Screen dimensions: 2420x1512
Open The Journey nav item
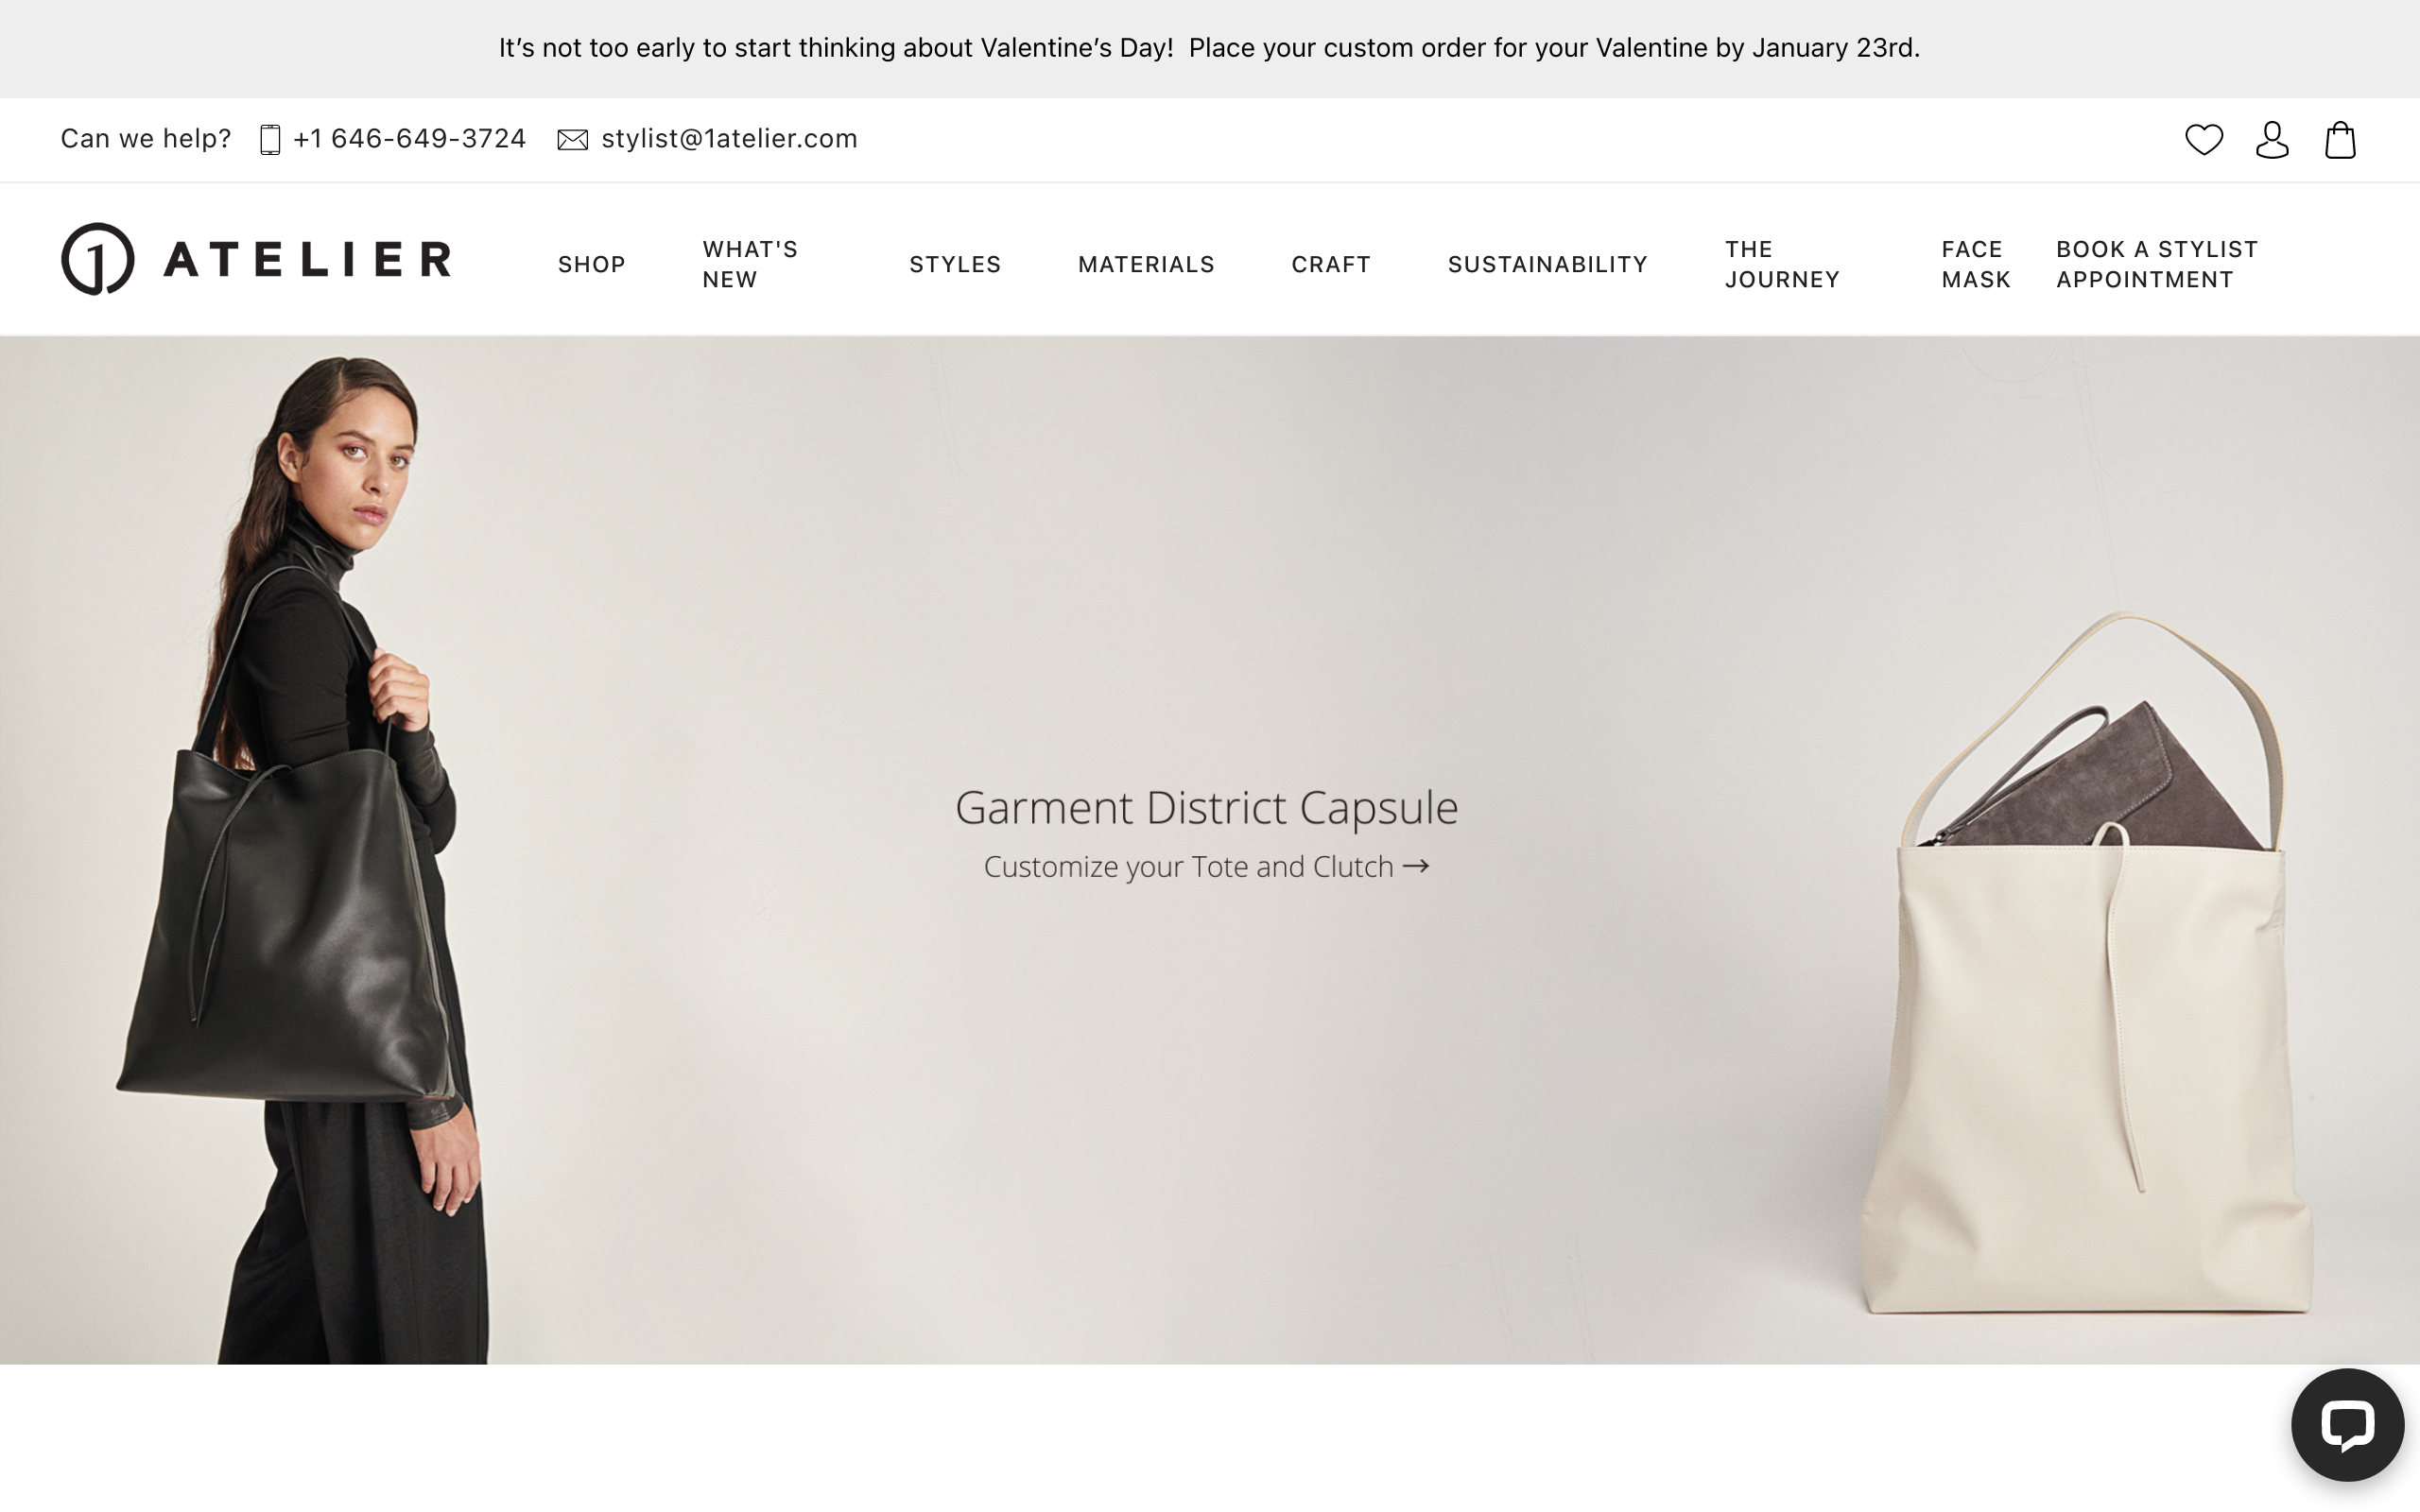click(1782, 264)
